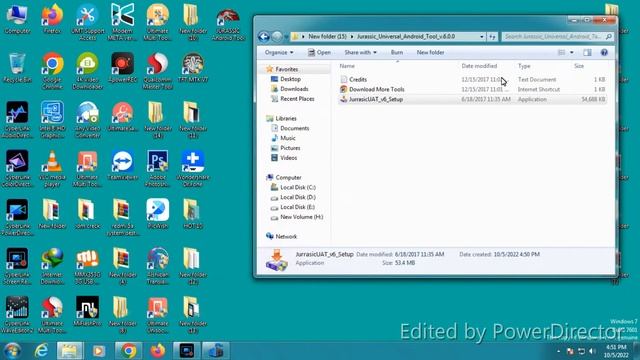Open Desktop in the navigation pane
The image size is (640, 360).
290,79
